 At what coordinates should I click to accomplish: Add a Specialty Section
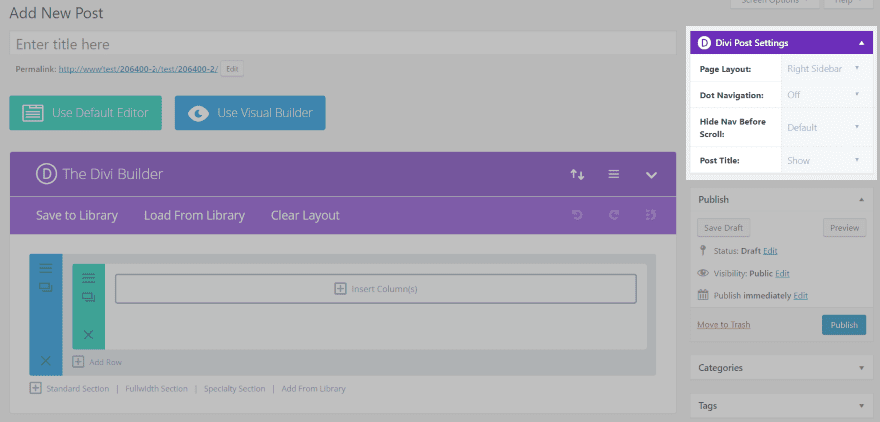click(x=235, y=388)
